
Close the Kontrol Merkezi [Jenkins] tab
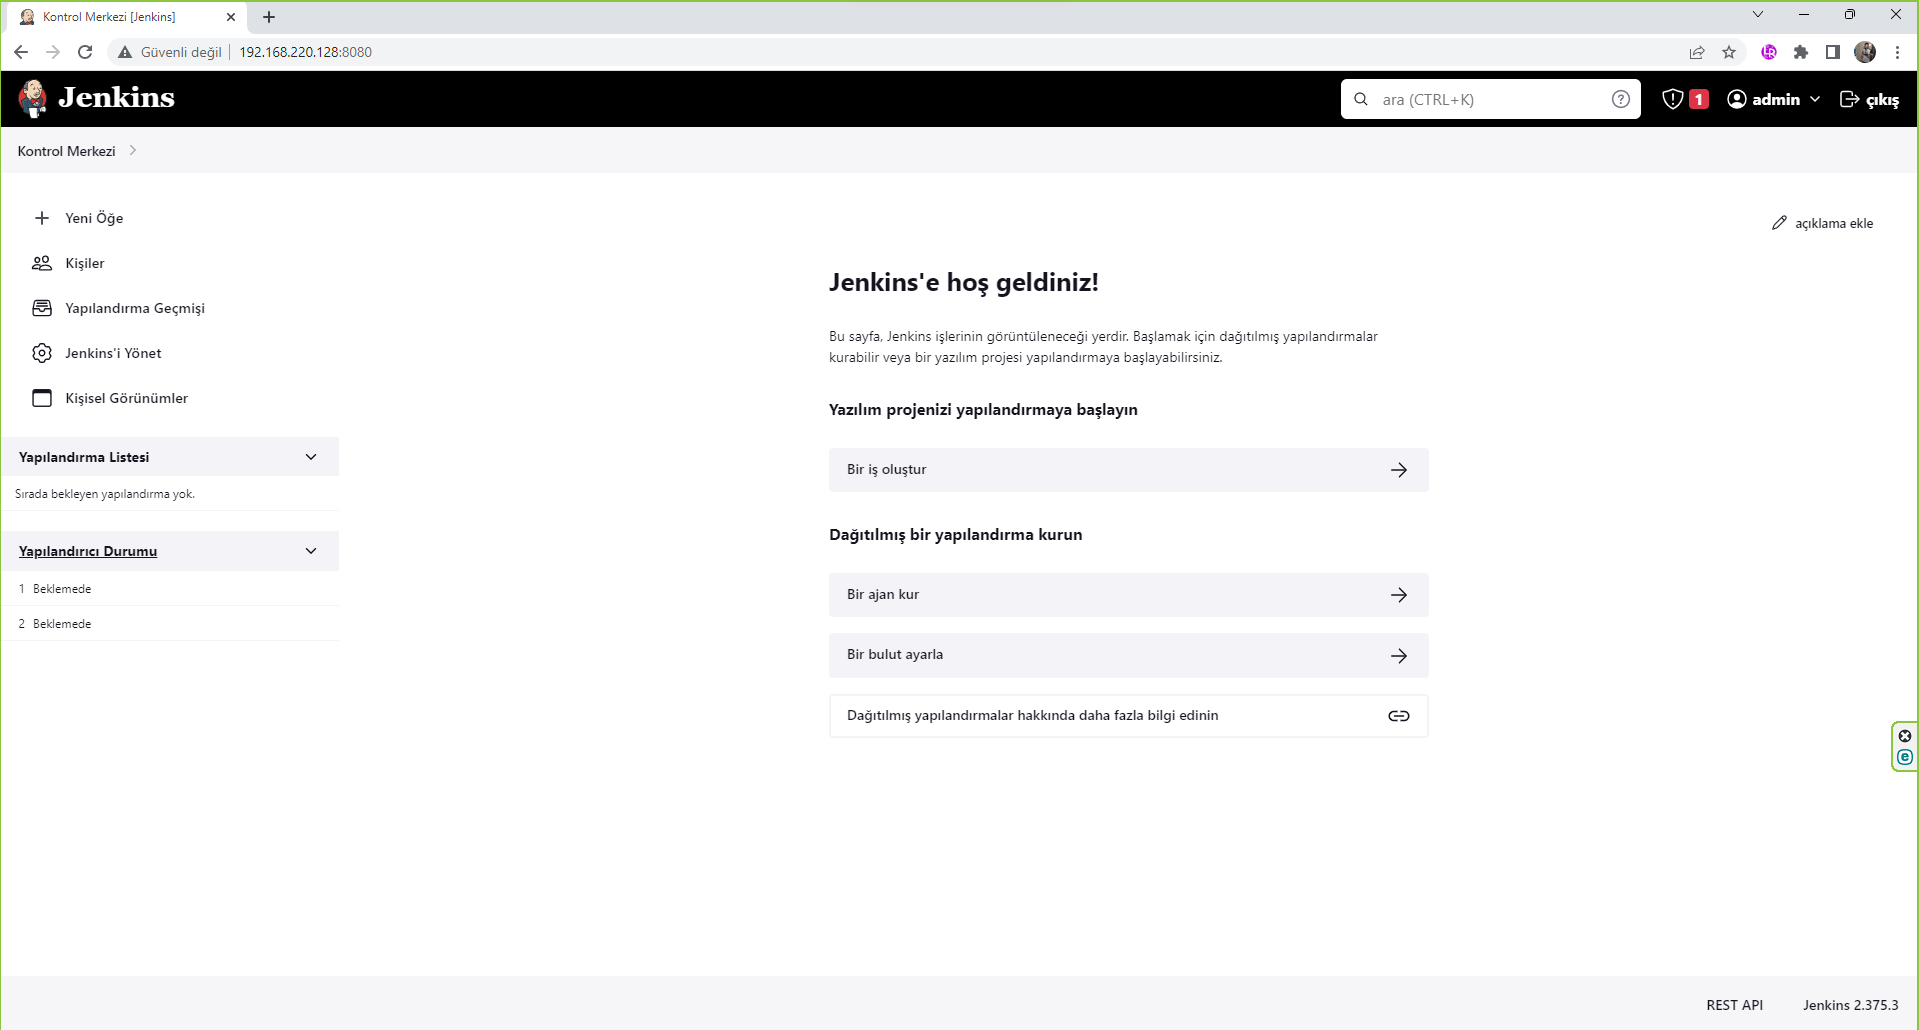point(231,17)
